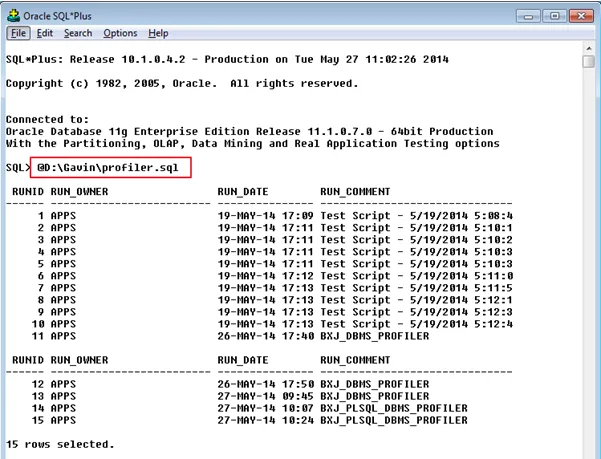Click BXJ_DBMS_PROFILER comment in row 12
This screenshot has height=459, width=601.
pos(375,384)
